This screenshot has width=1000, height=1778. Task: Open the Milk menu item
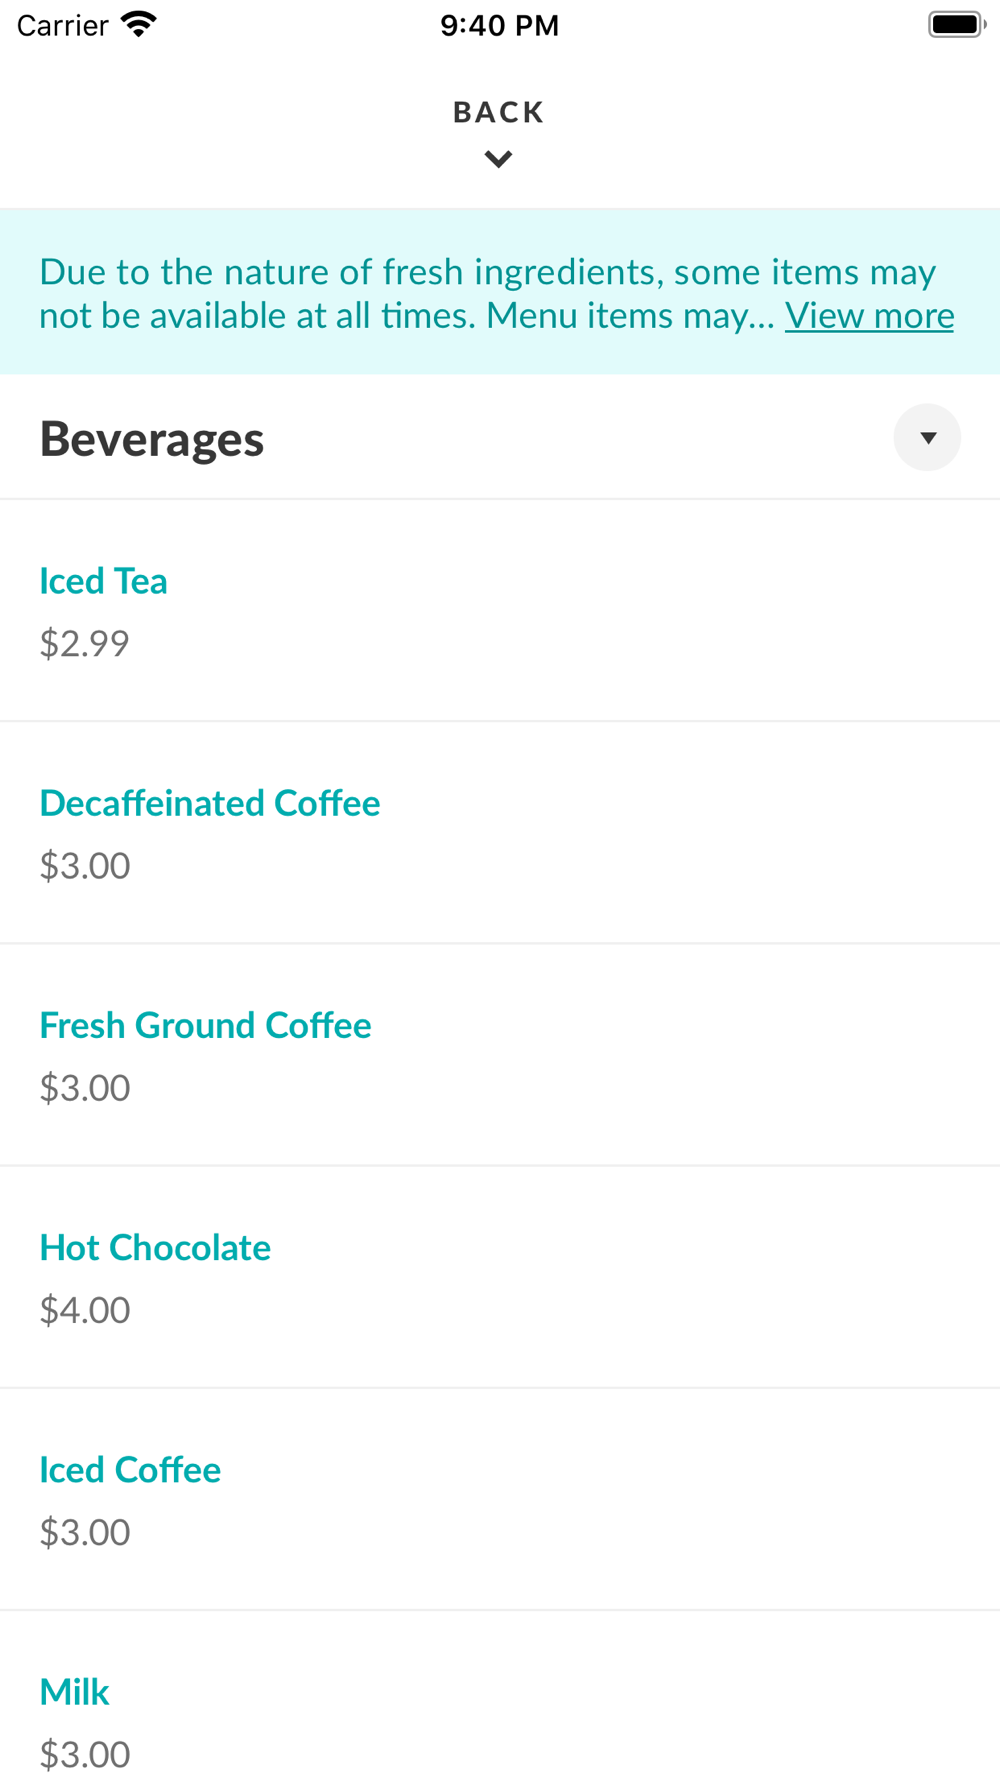point(74,1692)
